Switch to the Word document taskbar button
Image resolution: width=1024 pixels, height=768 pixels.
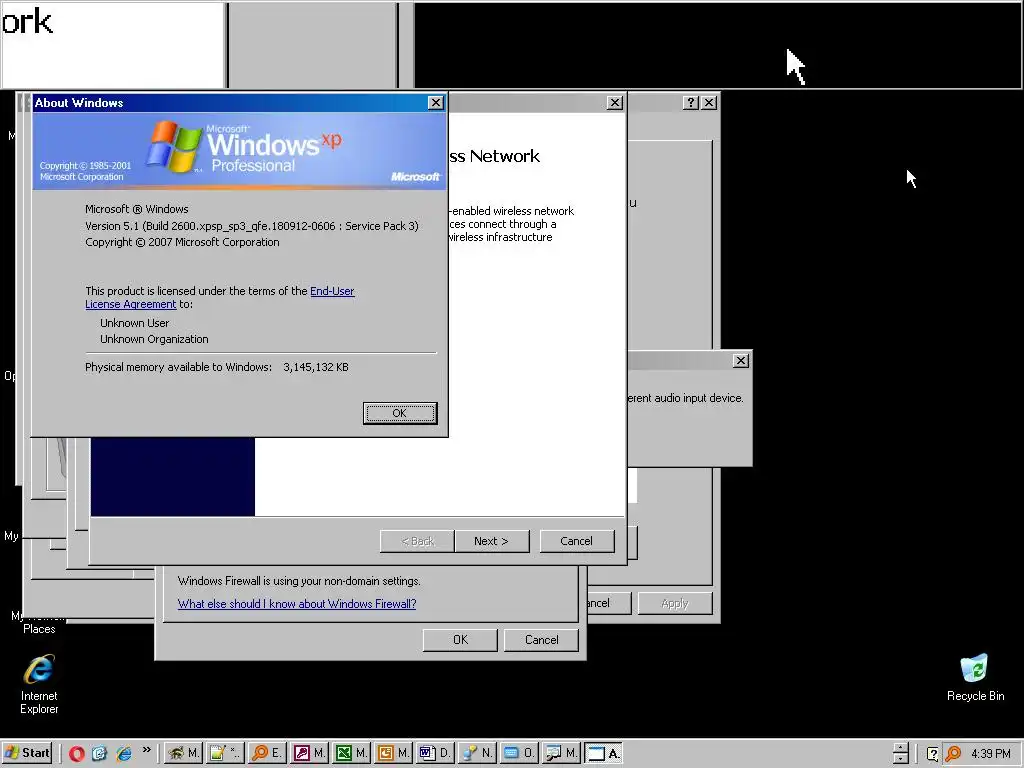click(434, 753)
